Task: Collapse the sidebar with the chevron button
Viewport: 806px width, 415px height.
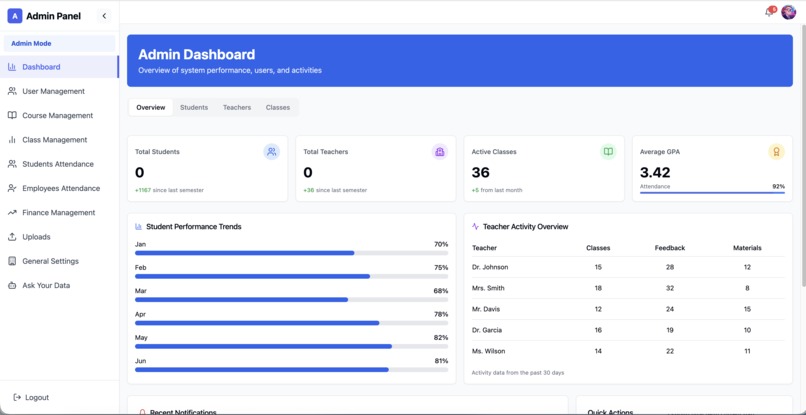Action: click(104, 16)
